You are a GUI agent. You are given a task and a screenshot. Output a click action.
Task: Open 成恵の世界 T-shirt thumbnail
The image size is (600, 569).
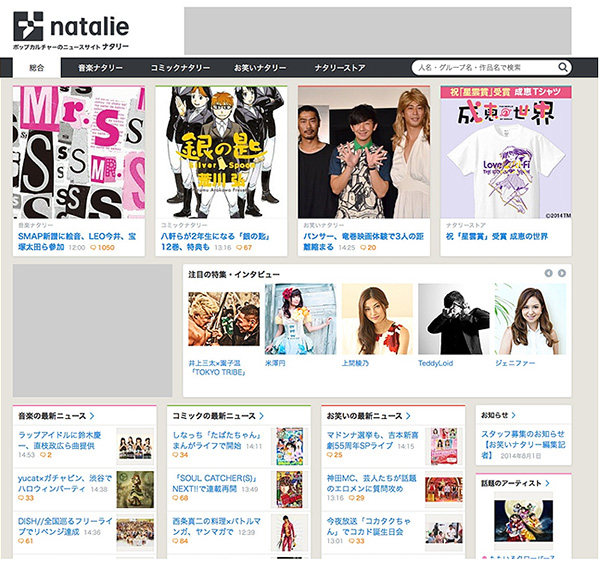tap(506, 152)
